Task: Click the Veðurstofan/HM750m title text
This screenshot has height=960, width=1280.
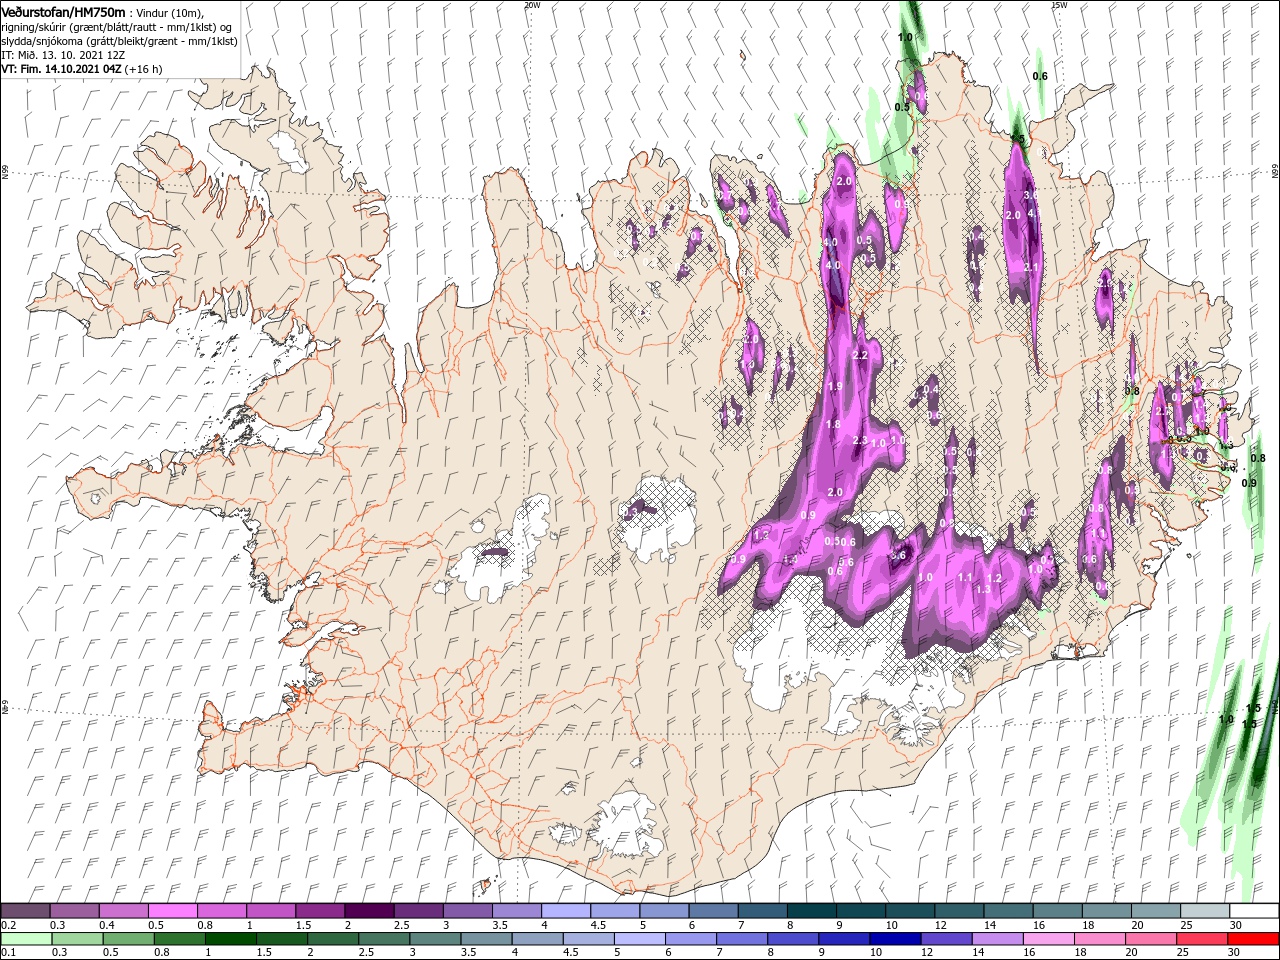Action: [x=63, y=11]
